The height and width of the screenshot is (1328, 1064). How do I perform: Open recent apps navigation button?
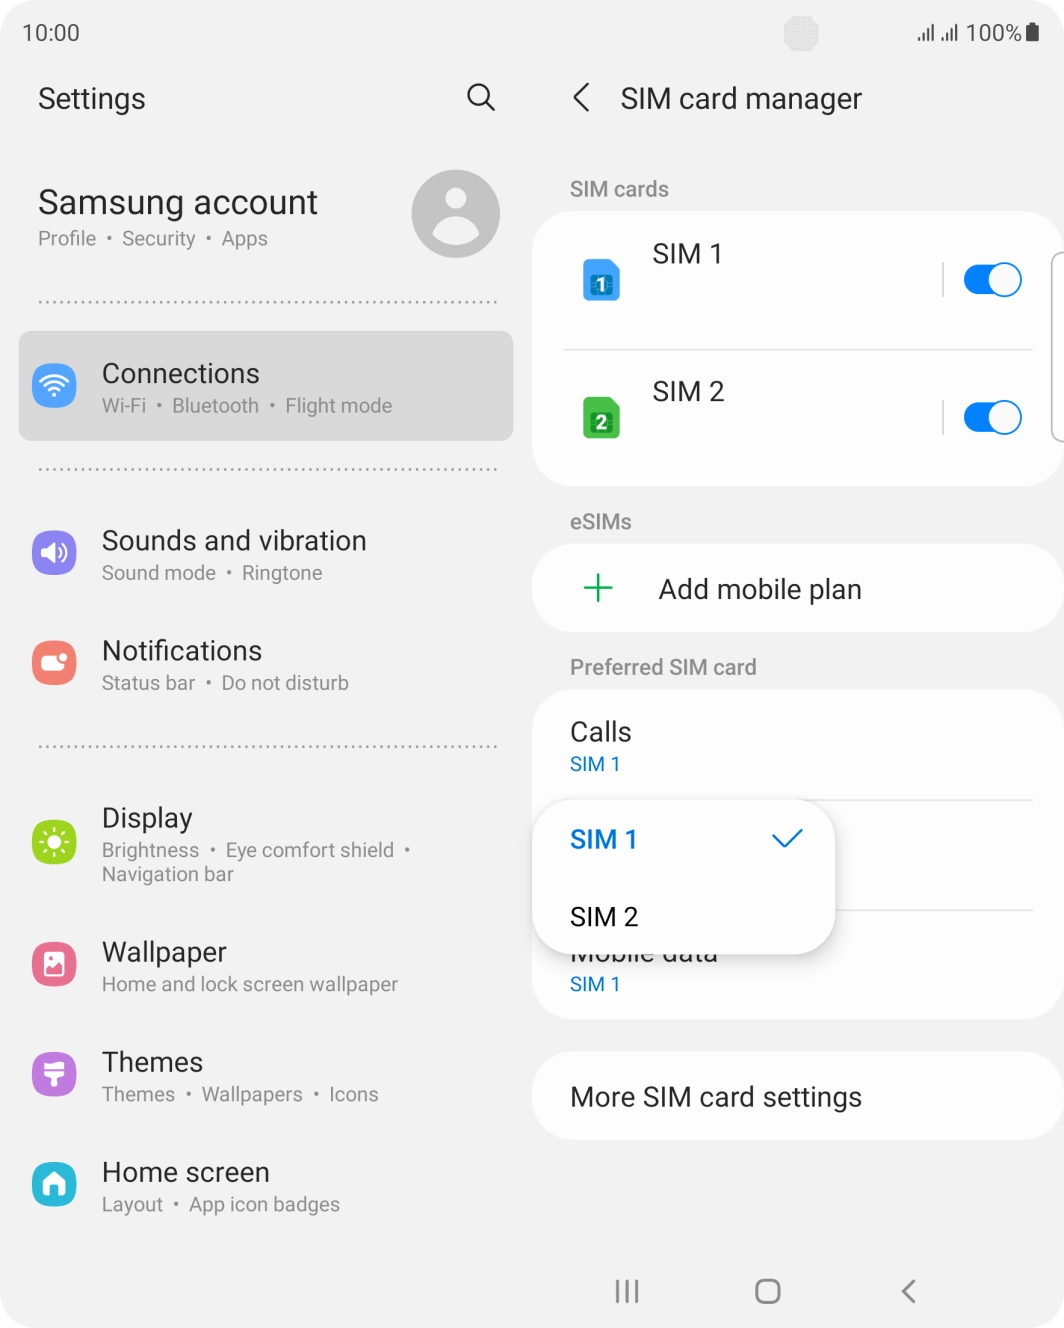tap(627, 1291)
